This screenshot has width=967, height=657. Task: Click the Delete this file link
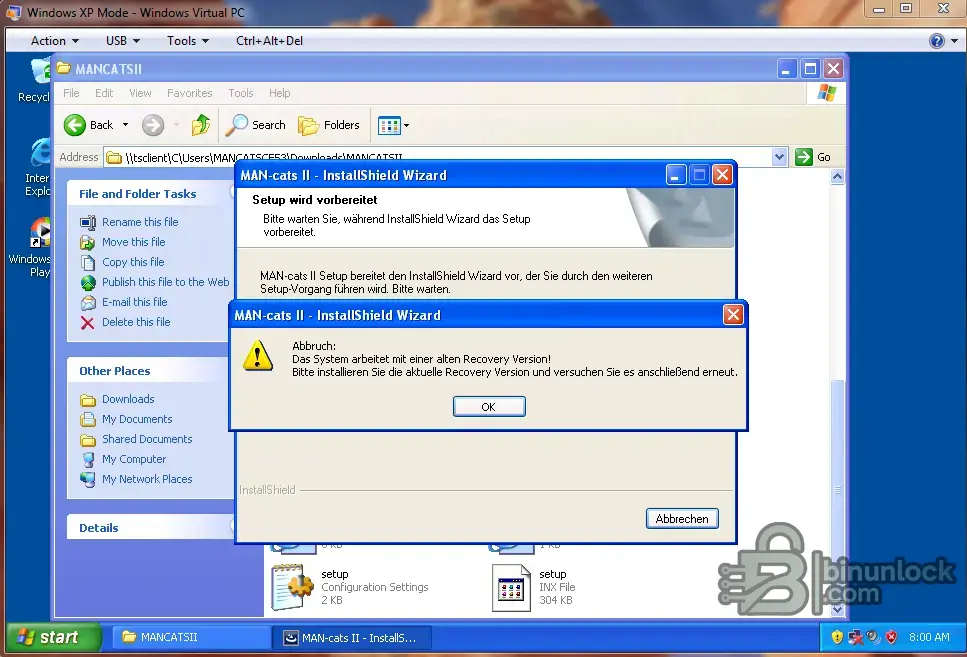136,322
